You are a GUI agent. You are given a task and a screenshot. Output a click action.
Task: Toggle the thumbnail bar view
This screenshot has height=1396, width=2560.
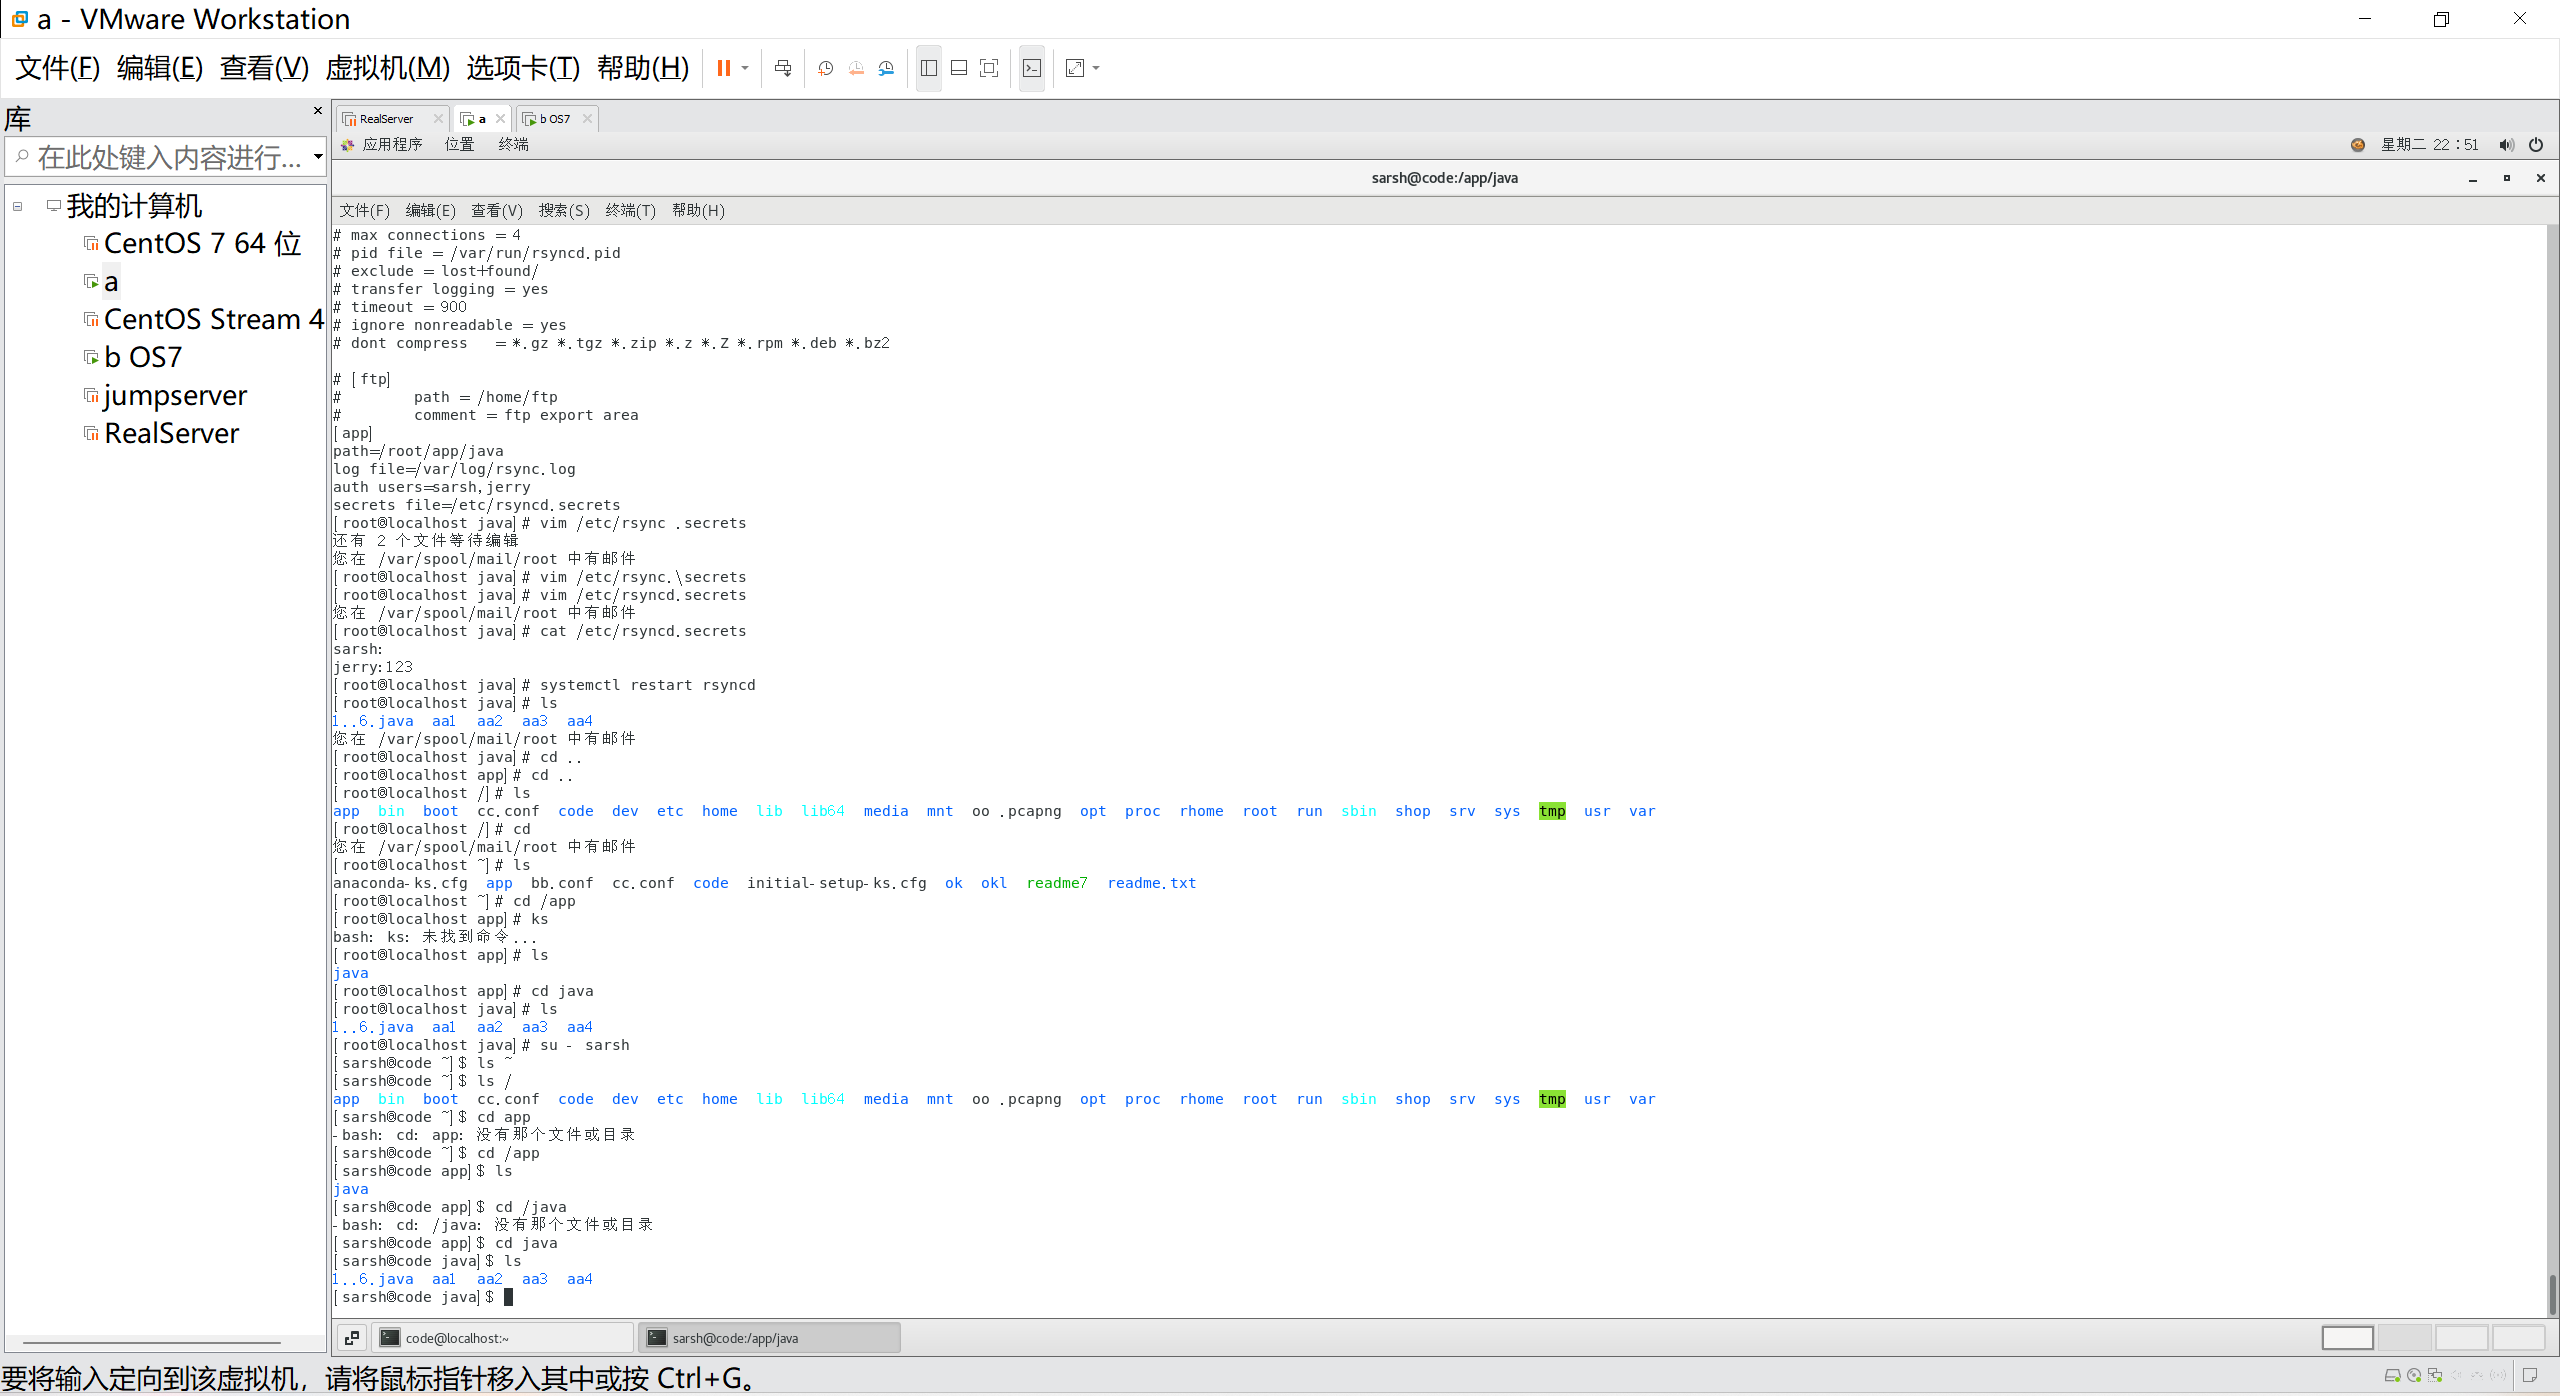(959, 68)
